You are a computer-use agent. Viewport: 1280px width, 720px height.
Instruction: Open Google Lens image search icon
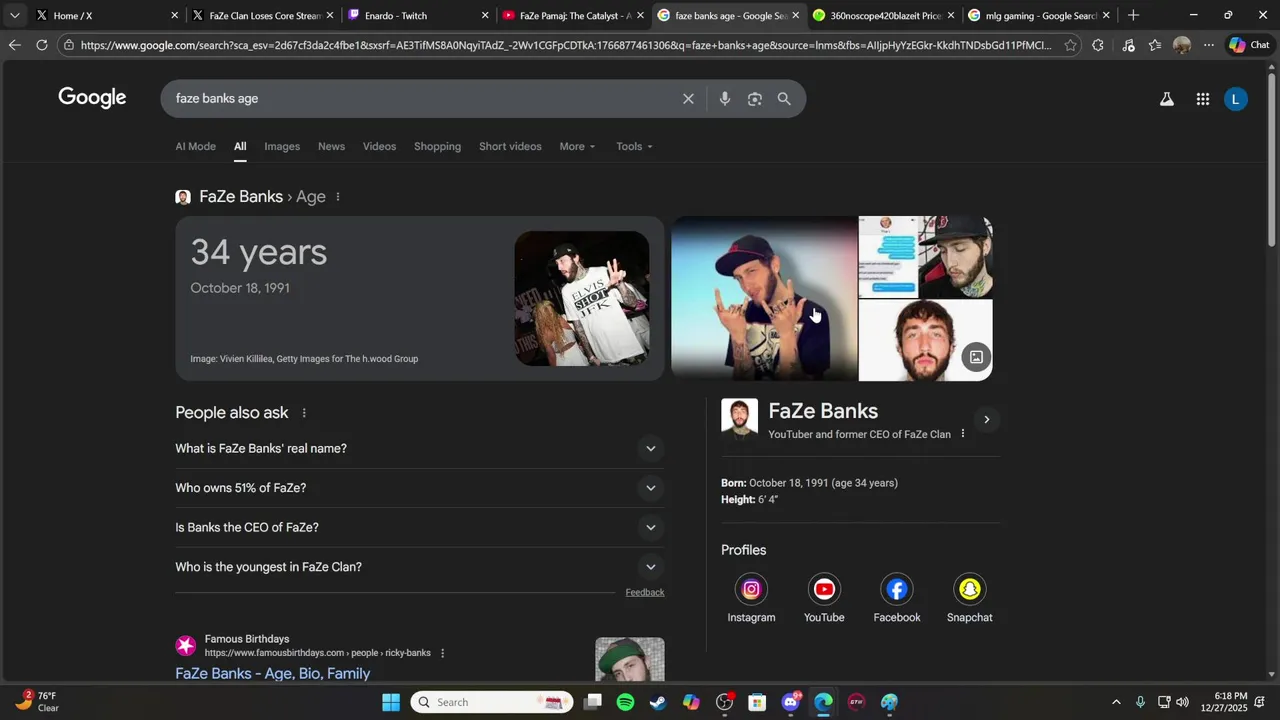[x=755, y=99]
